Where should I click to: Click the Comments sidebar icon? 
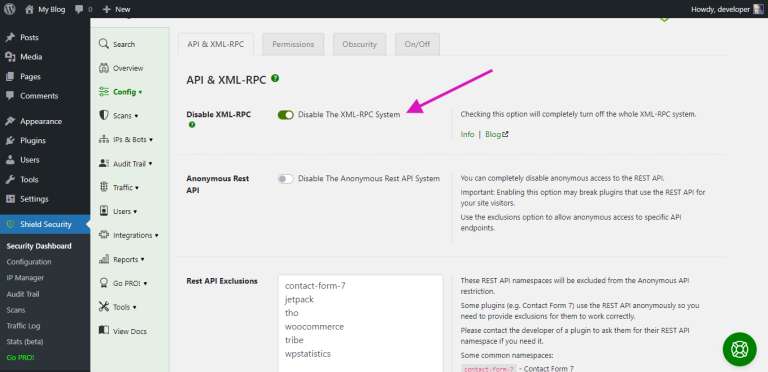(x=10, y=96)
